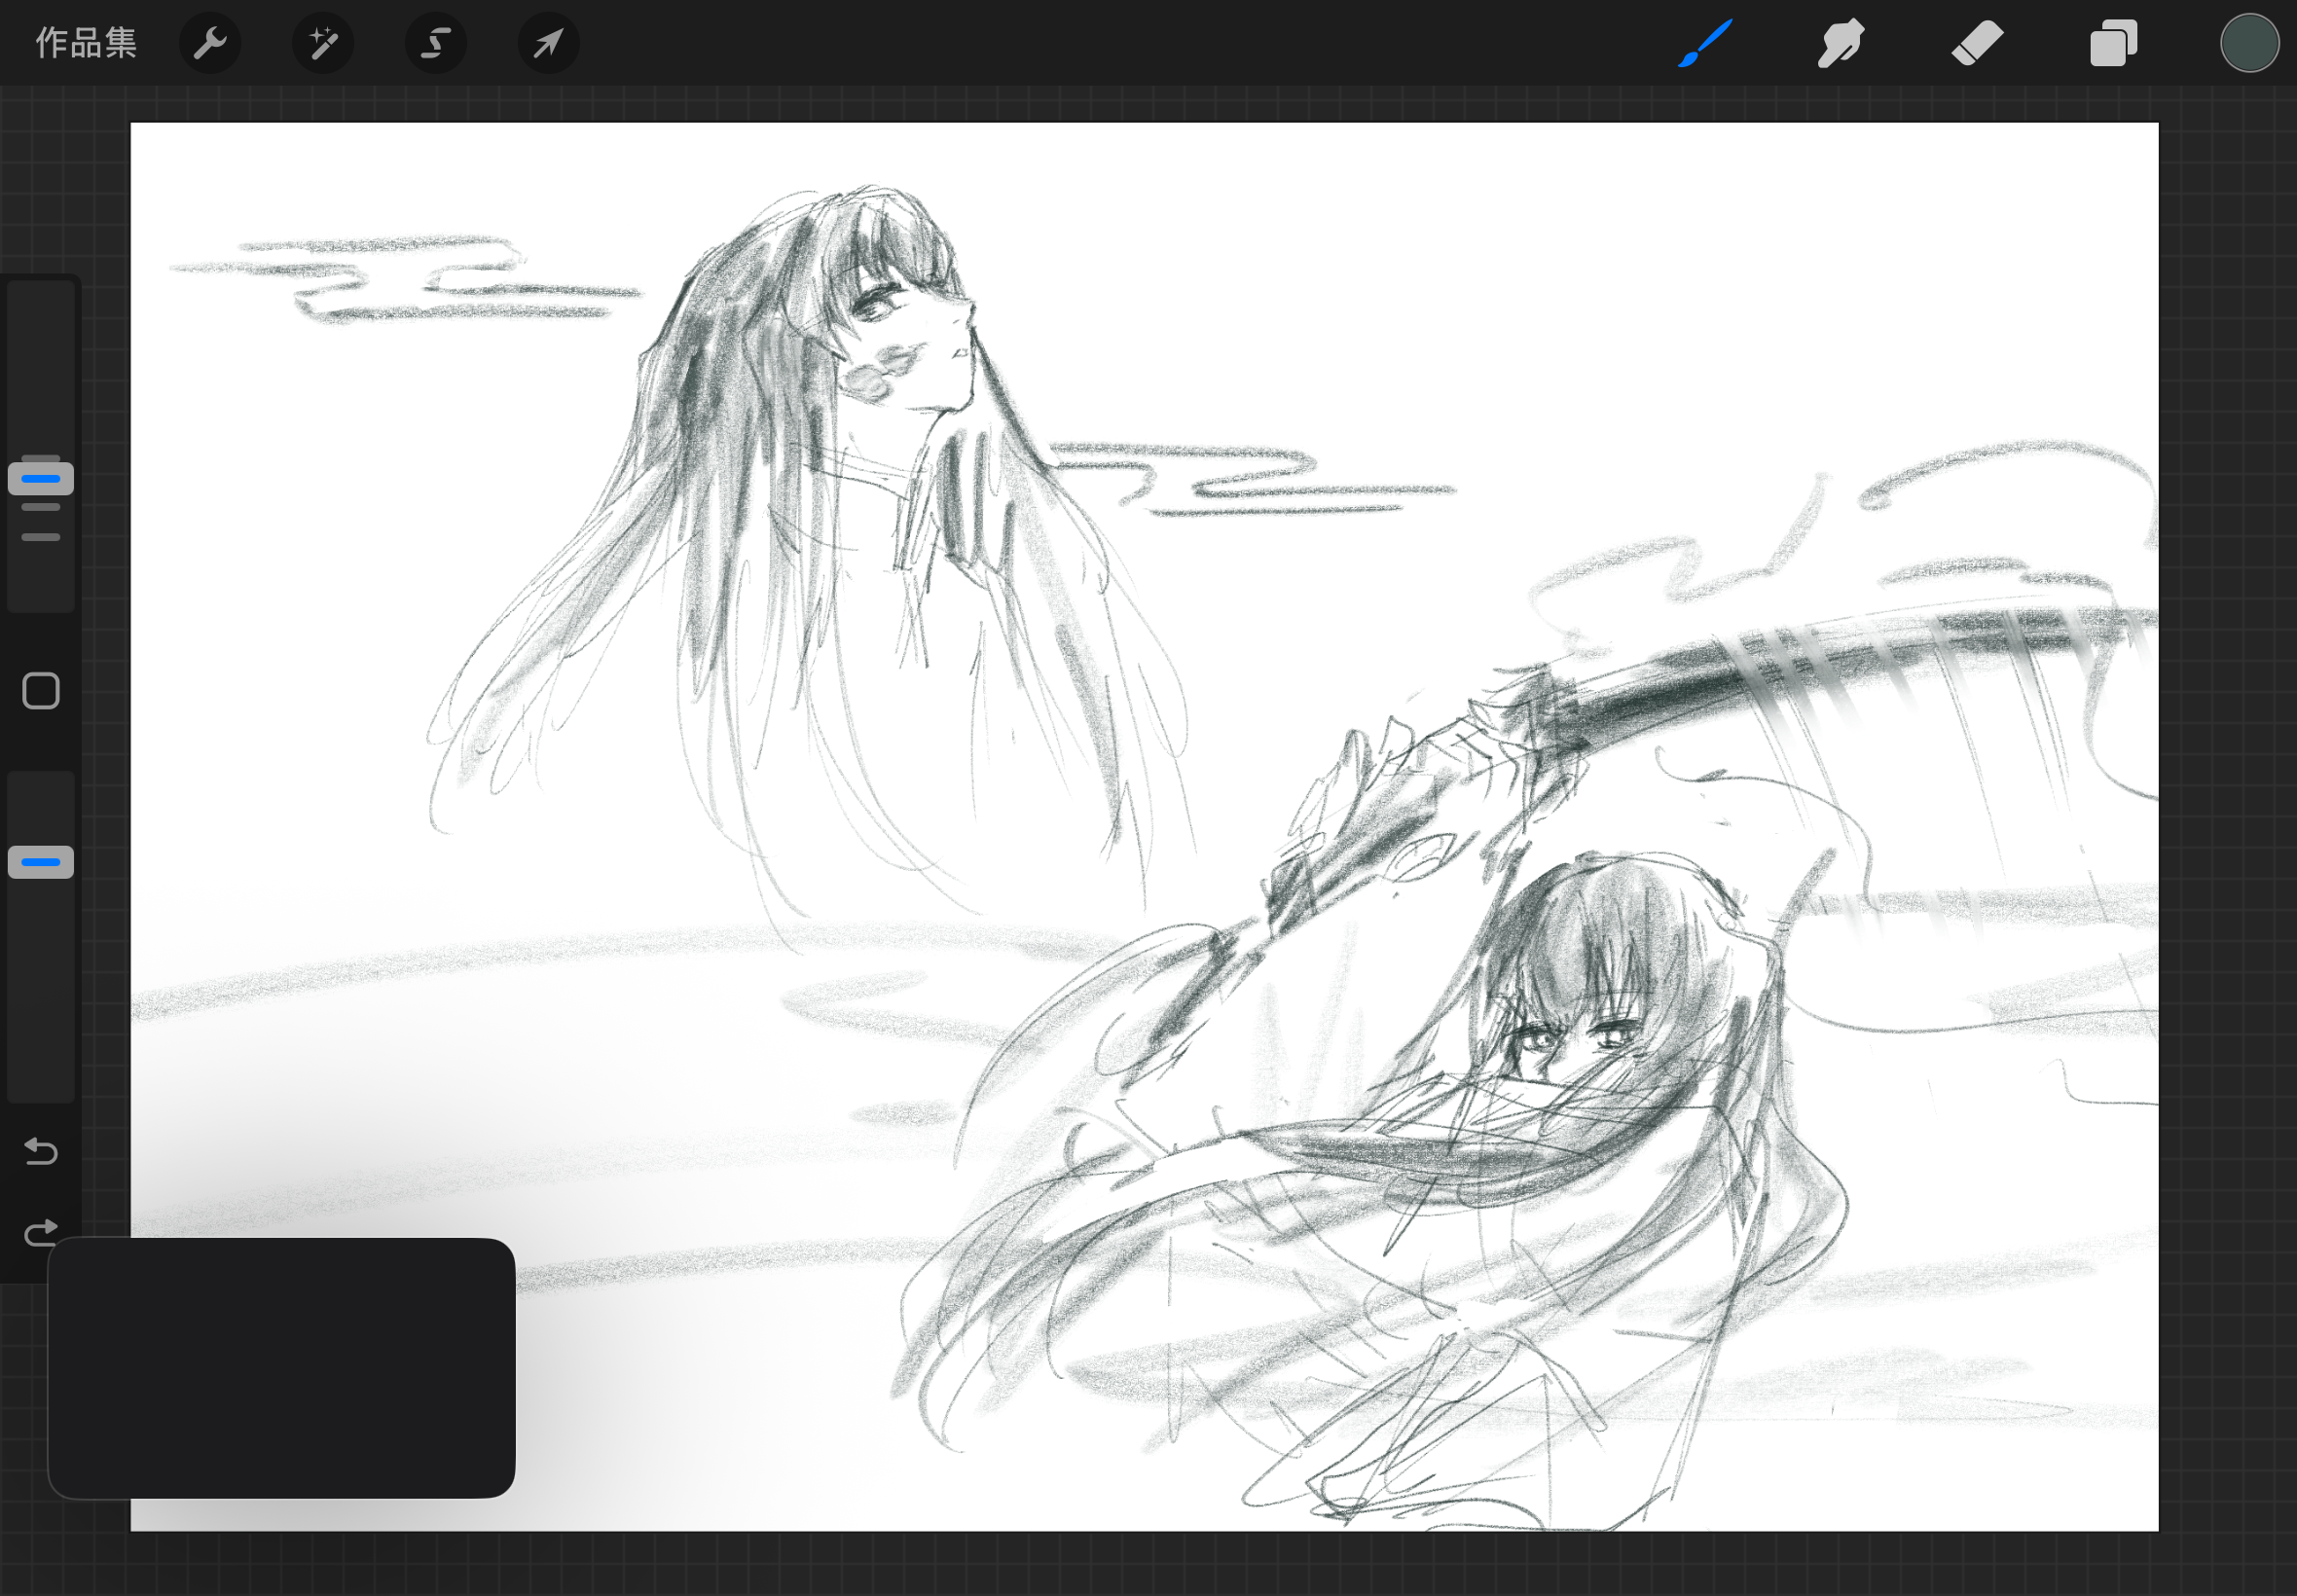Image resolution: width=2297 pixels, height=1596 pixels.
Task: Click the dark floating panel at the lower left
Action: click(x=282, y=1368)
